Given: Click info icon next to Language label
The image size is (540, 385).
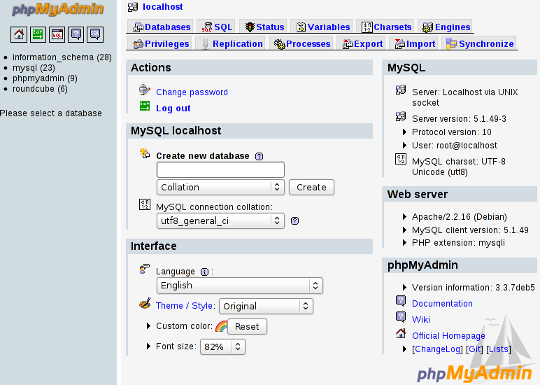Looking at the screenshot, I should (205, 272).
